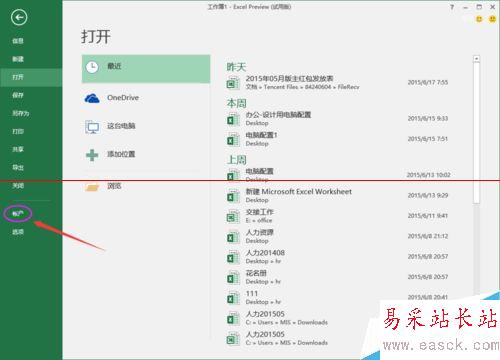This screenshot has height=360, width=500.
Task: Open file 电脑配置1 on Desktop
Action: [261, 135]
